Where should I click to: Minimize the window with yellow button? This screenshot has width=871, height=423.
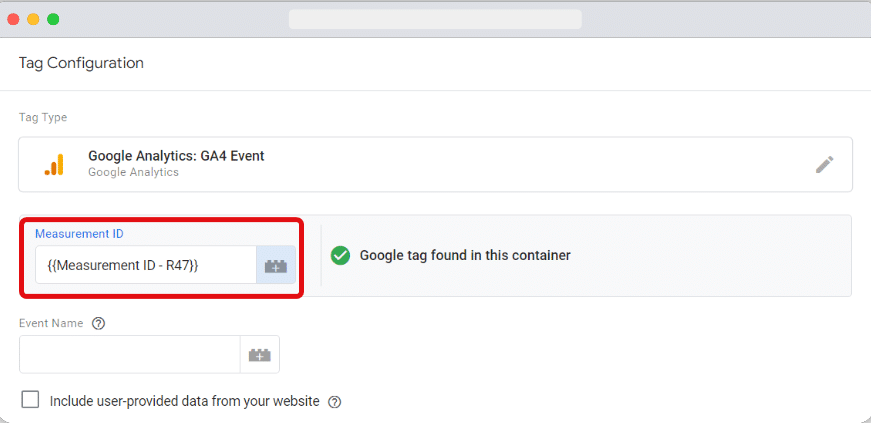[33, 19]
